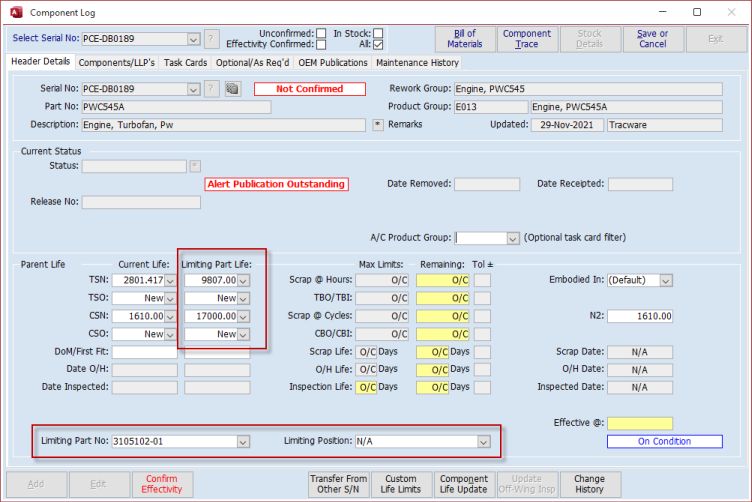Tick the Unconfirmed checkbox

321,33
